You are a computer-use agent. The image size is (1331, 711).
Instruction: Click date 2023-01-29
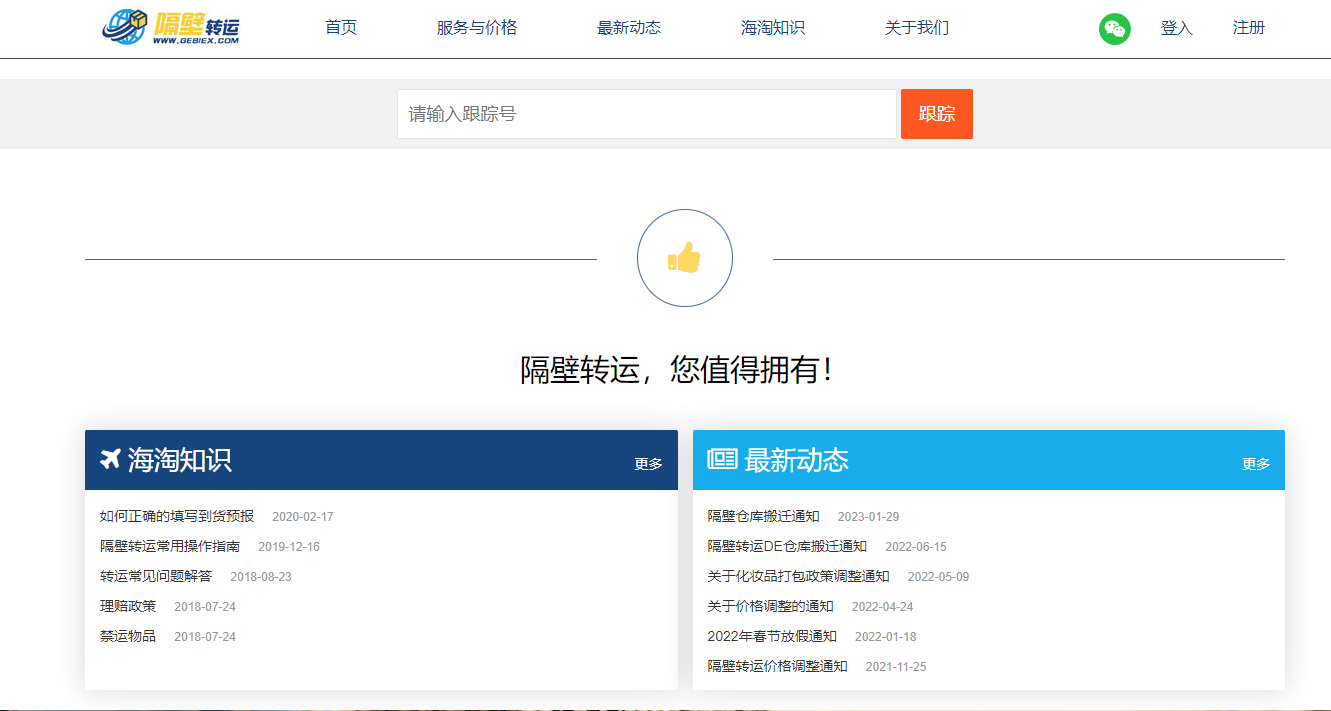click(x=869, y=517)
